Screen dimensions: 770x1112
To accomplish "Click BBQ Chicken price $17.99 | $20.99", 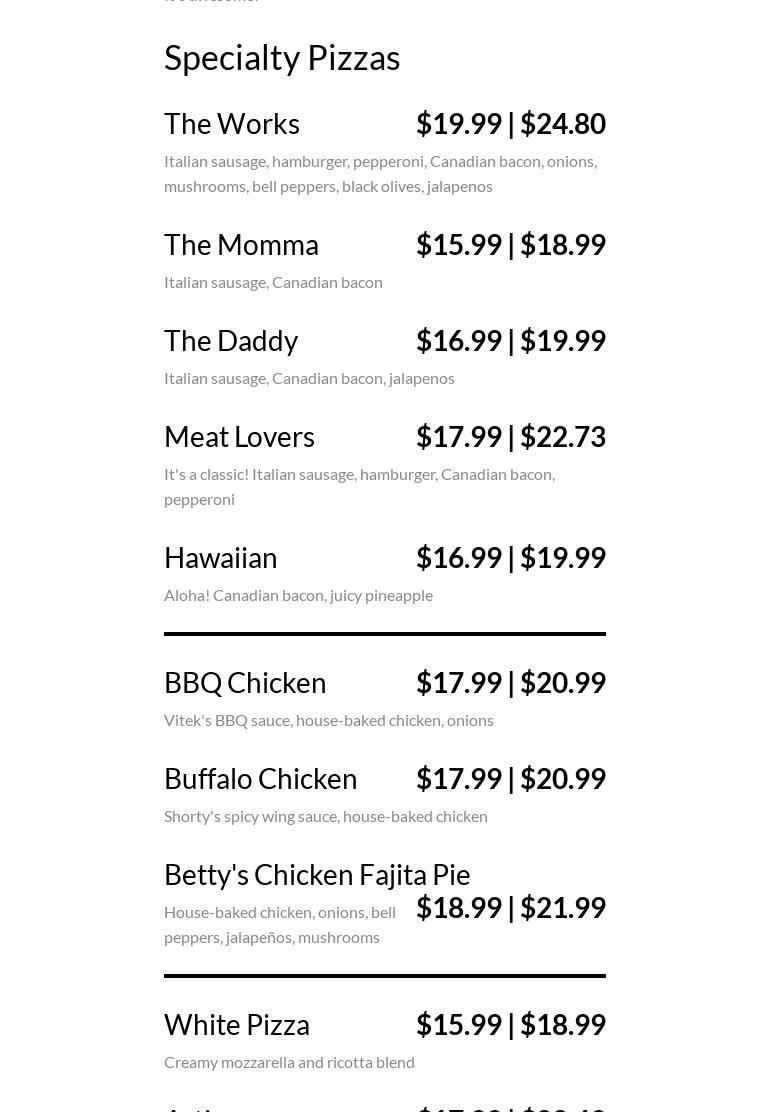I will point(510,683).
